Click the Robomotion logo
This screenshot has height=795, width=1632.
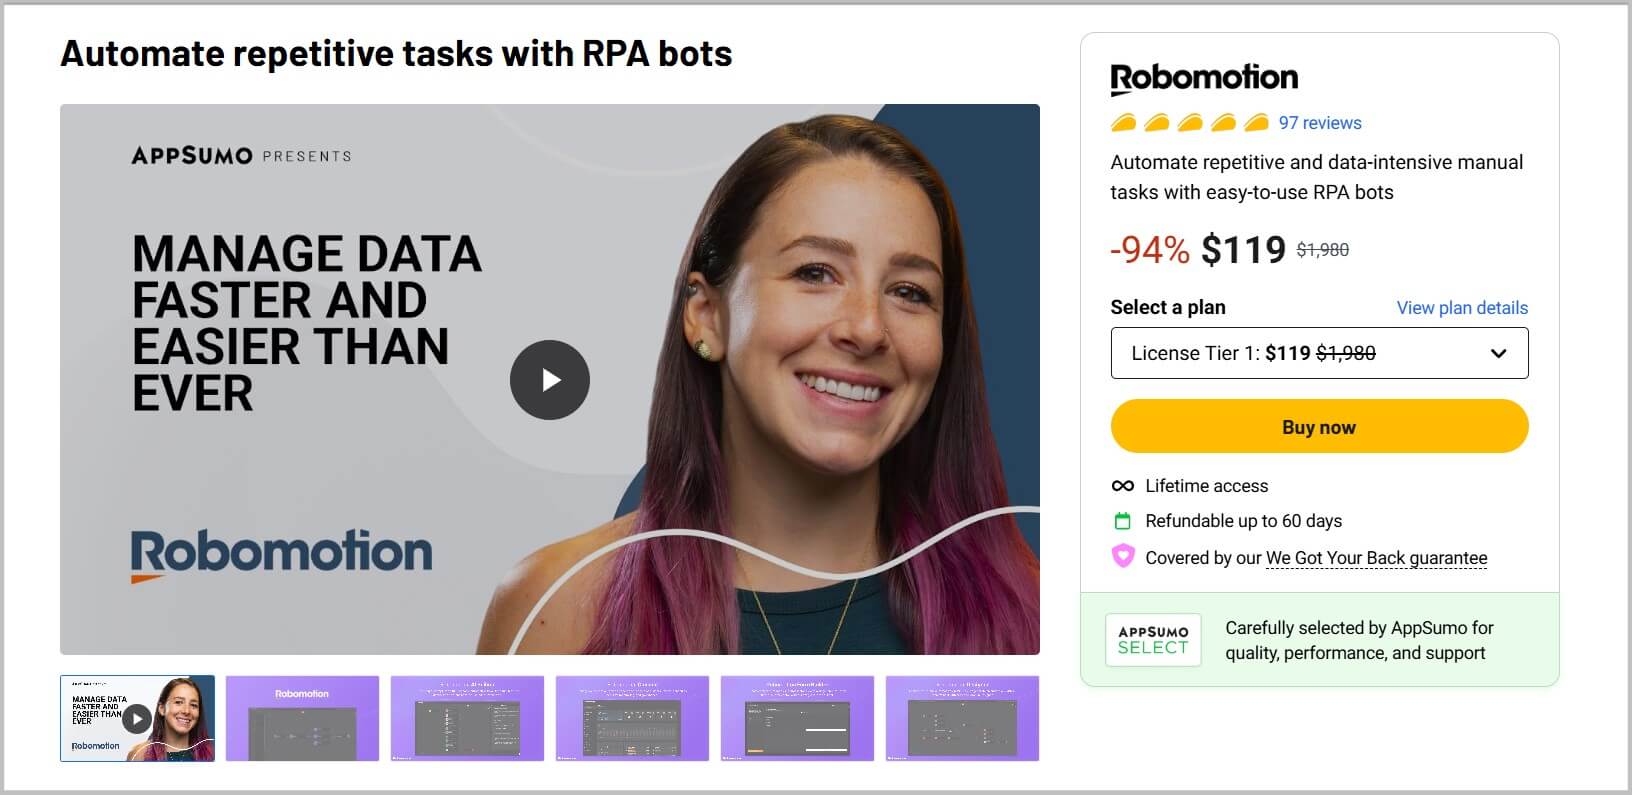tap(1203, 76)
